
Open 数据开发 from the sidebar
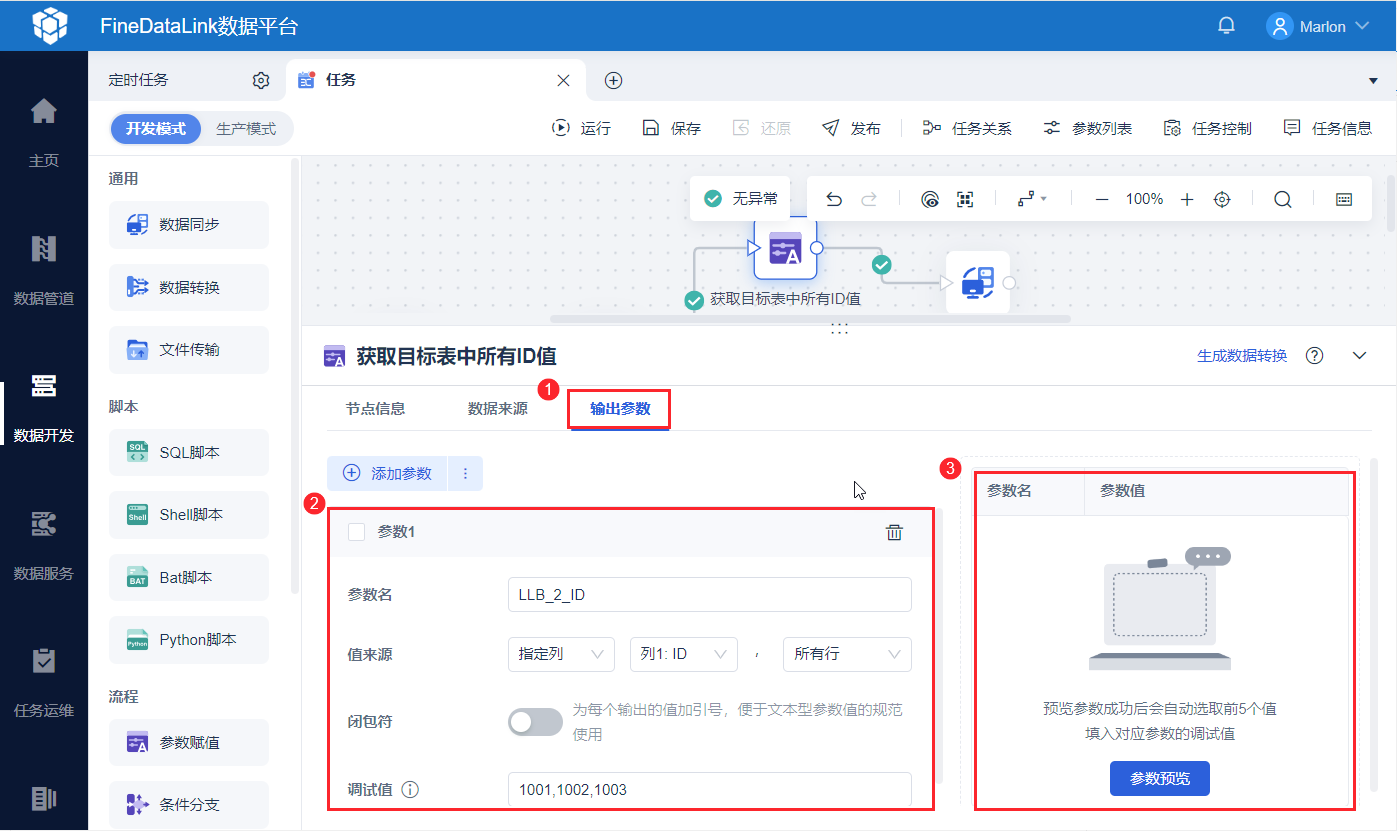coord(44,407)
